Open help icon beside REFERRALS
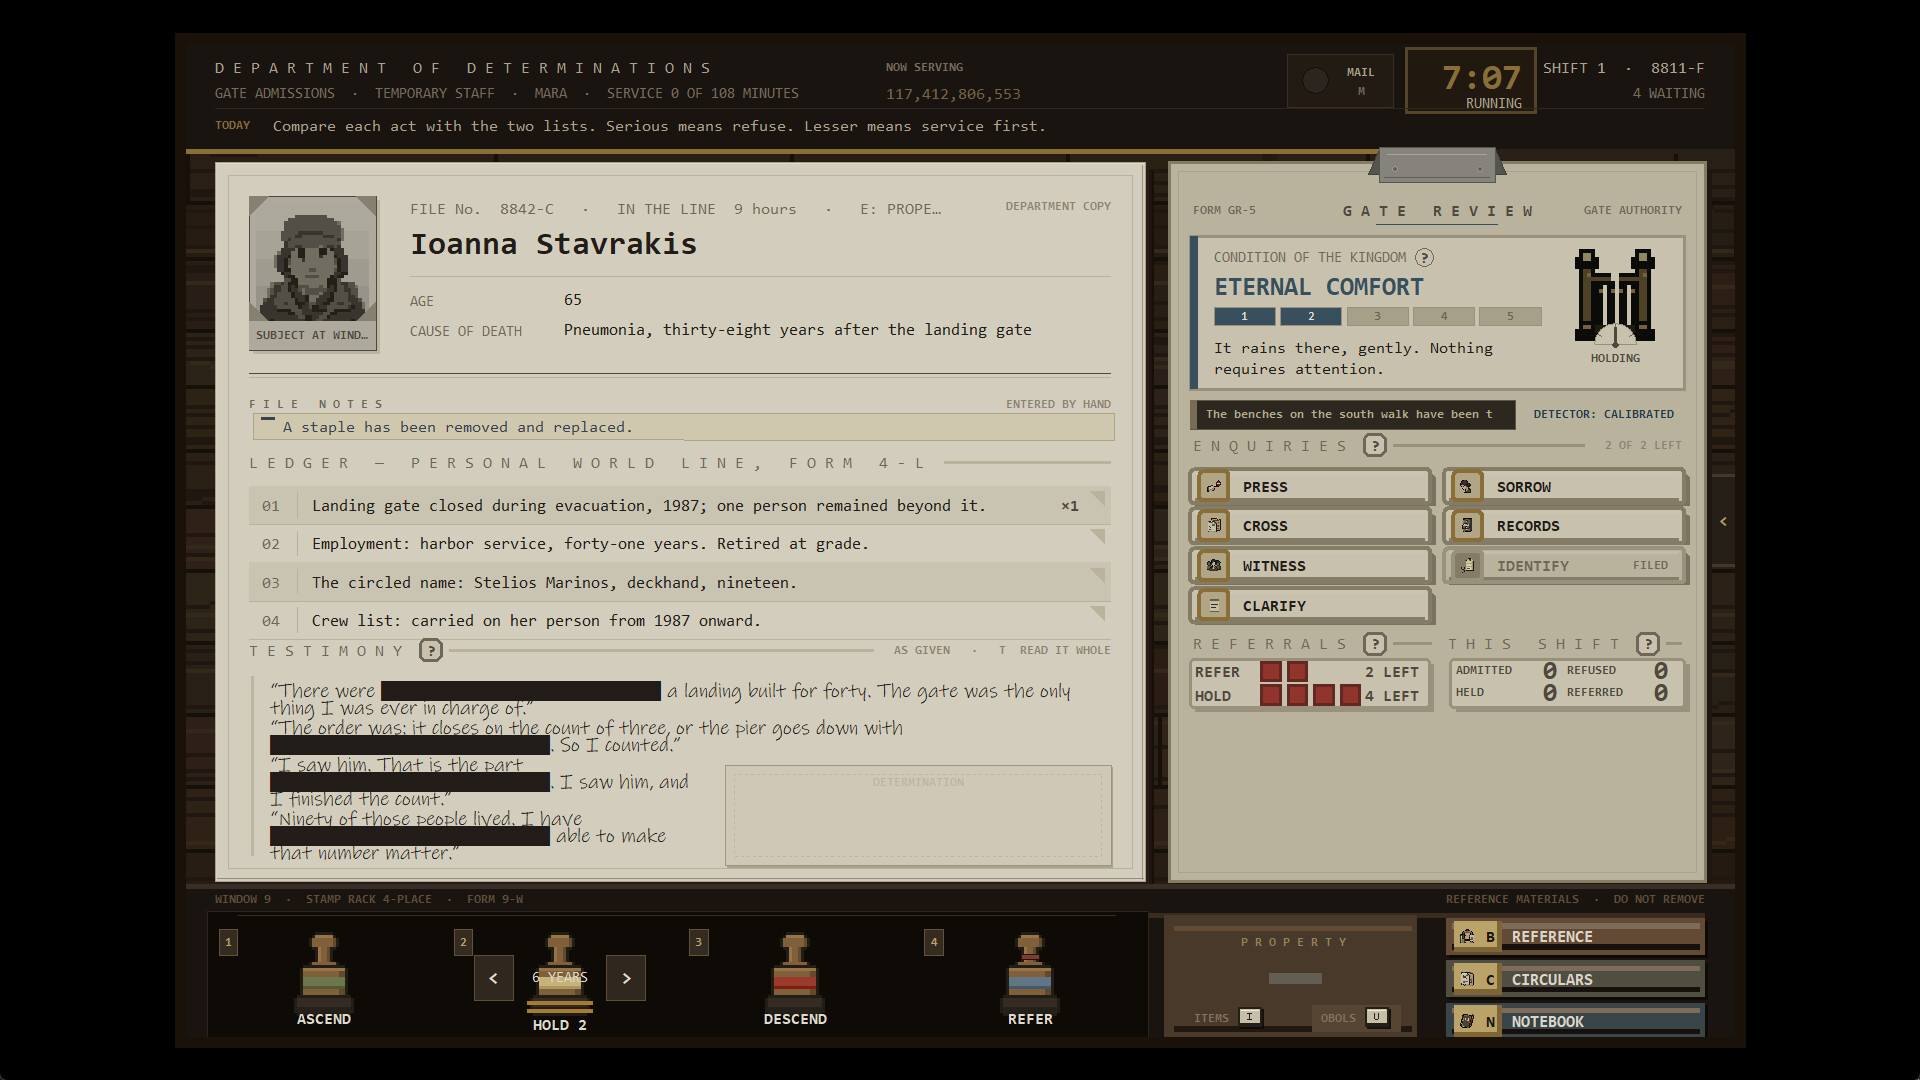 click(1375, 644)
